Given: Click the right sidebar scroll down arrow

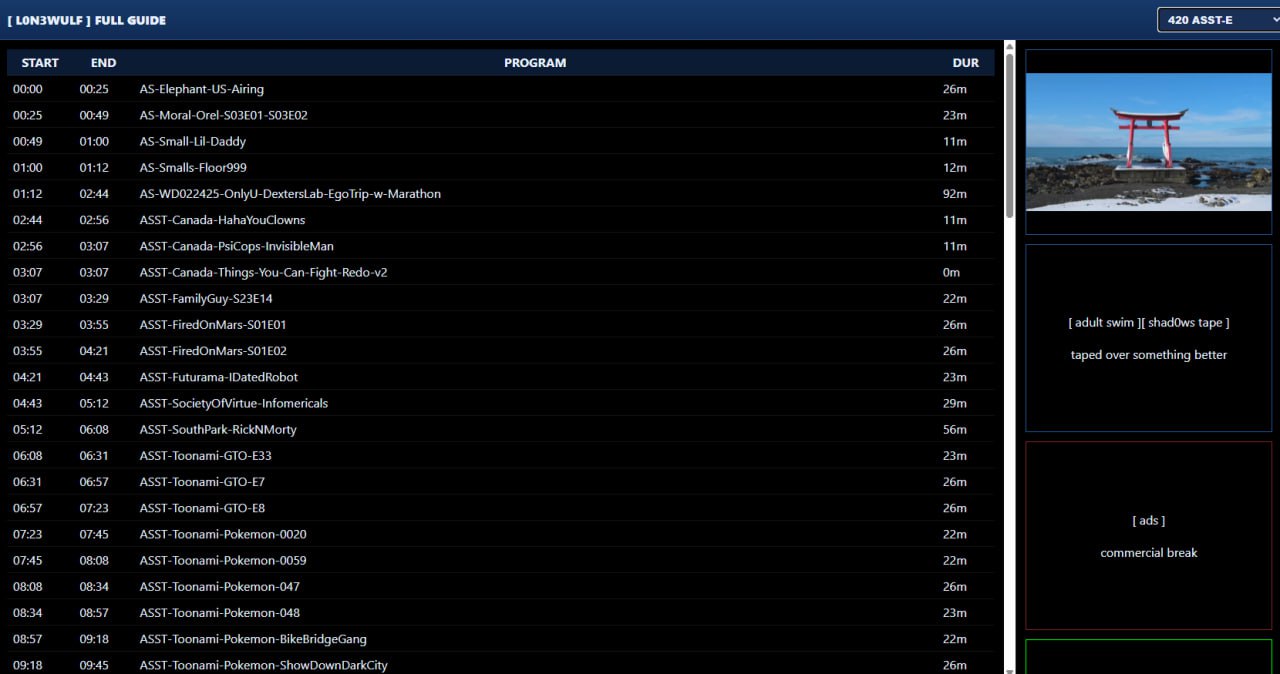Looking at the screenshot, I should tap(1009, 668).
